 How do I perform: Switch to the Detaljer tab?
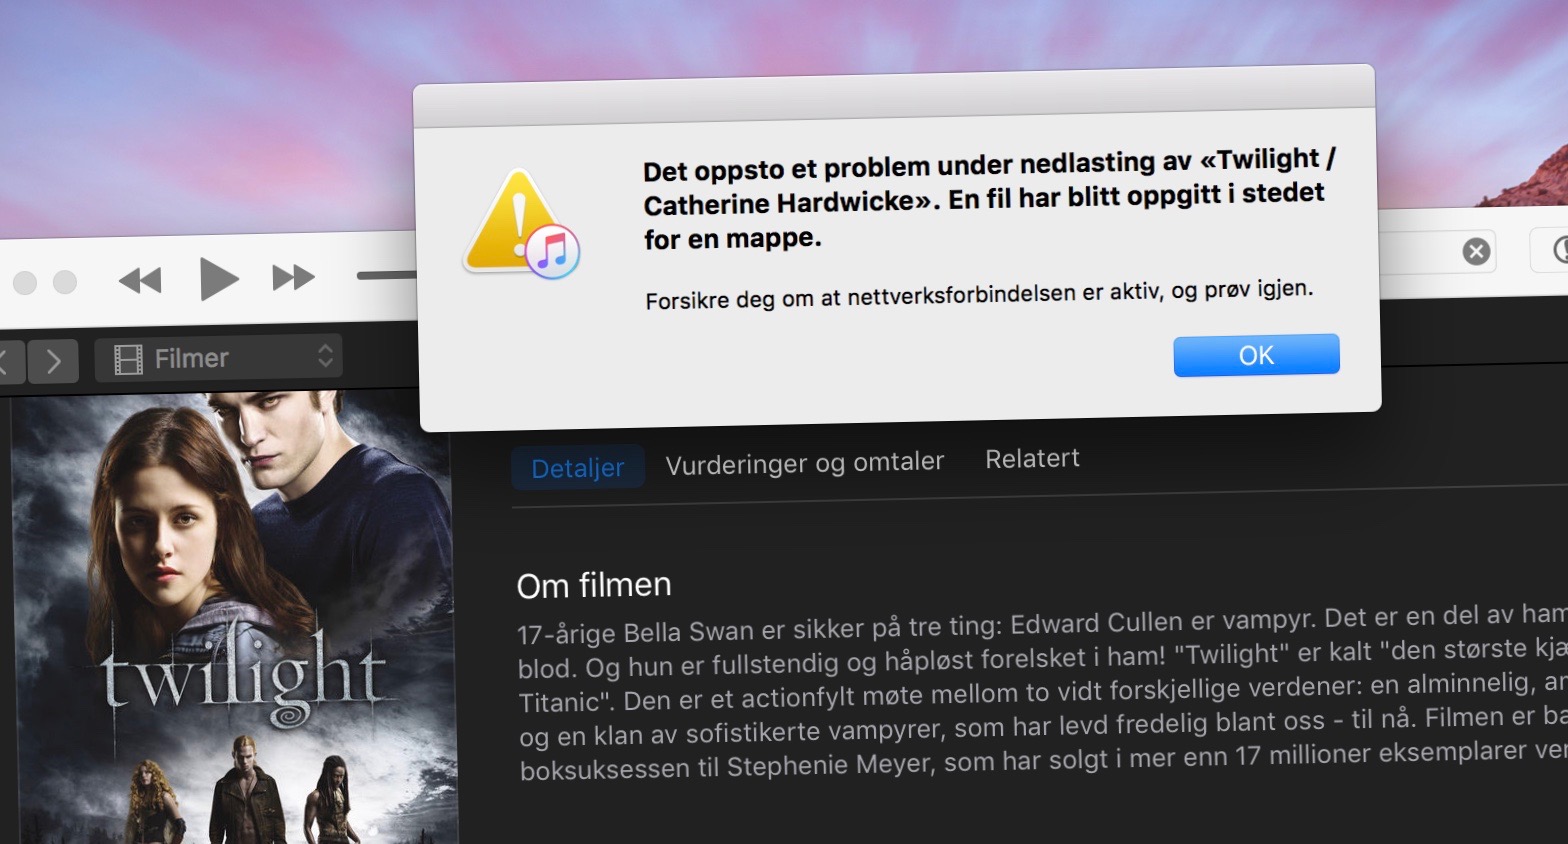[577, 468]
